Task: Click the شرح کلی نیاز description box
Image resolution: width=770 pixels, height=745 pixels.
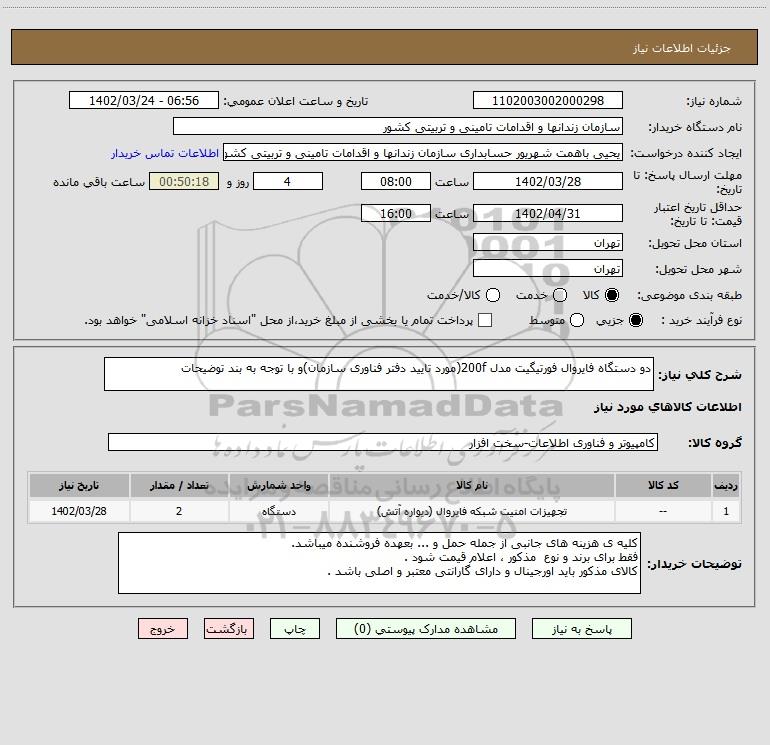Action: (379, 374)
